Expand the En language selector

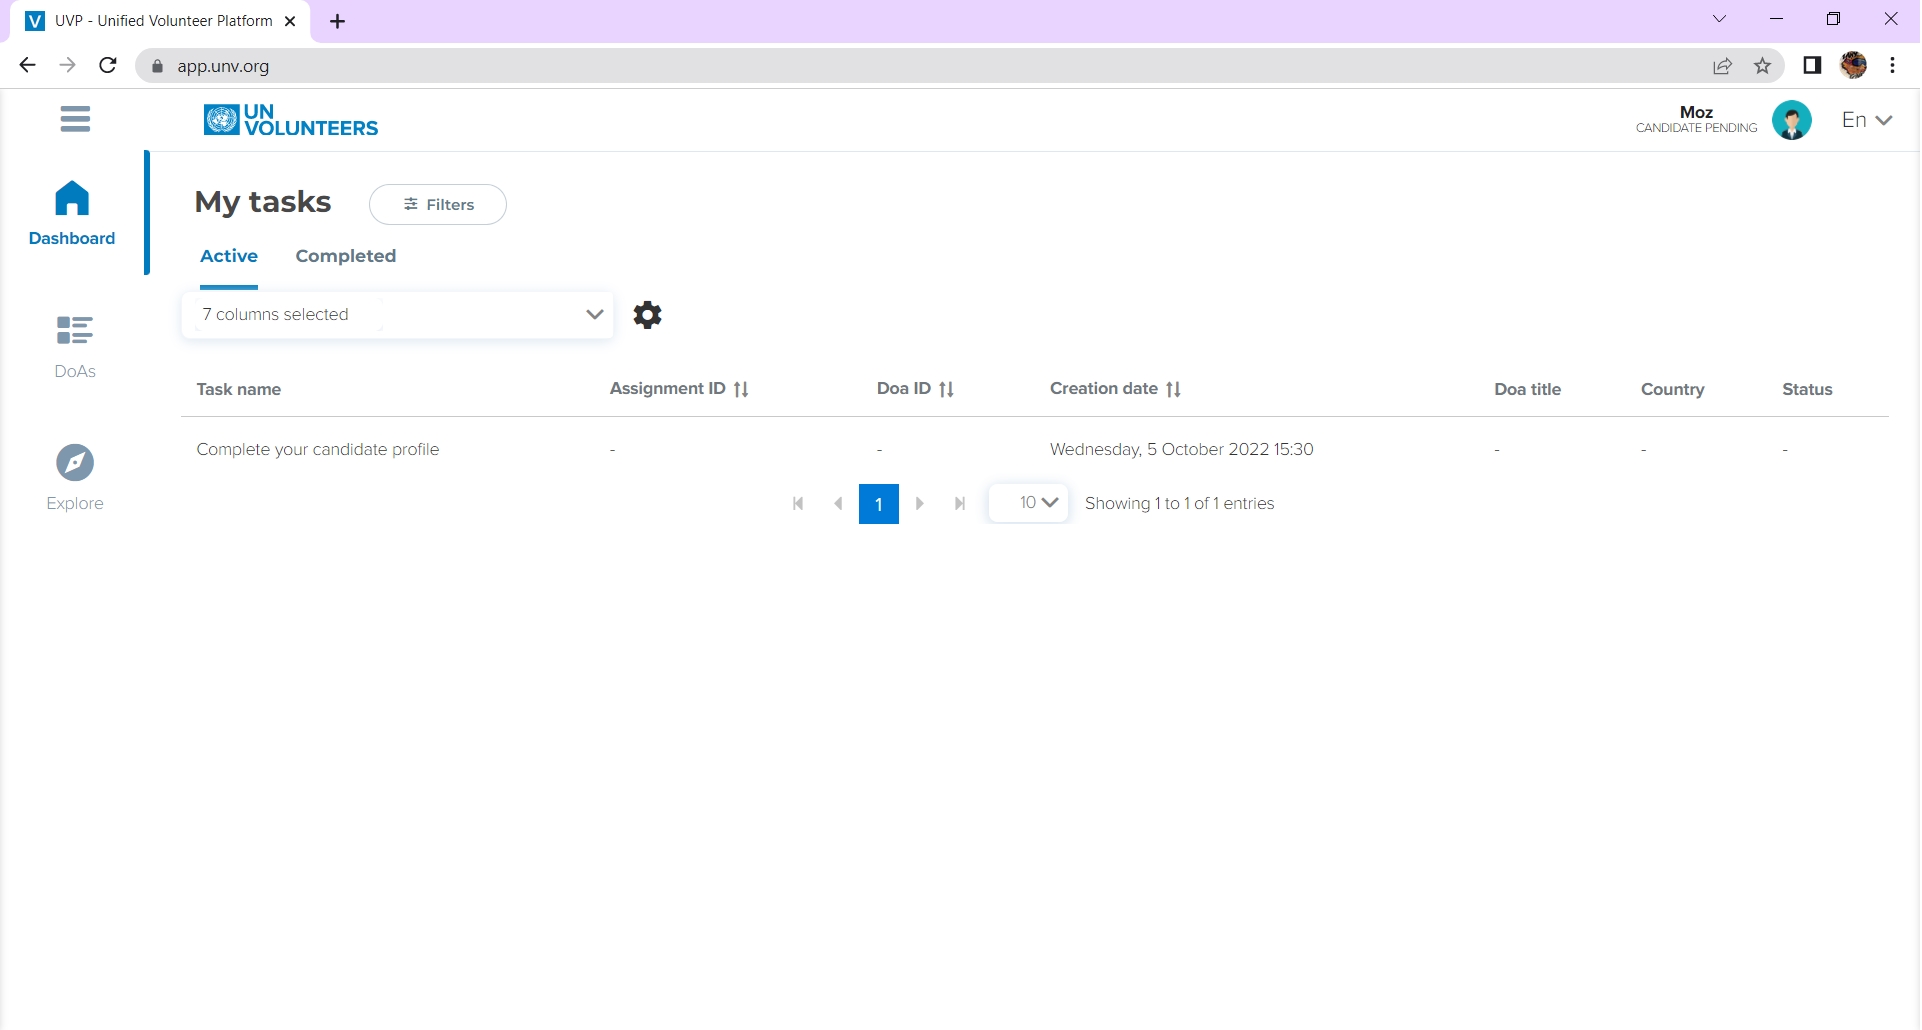1866,120
